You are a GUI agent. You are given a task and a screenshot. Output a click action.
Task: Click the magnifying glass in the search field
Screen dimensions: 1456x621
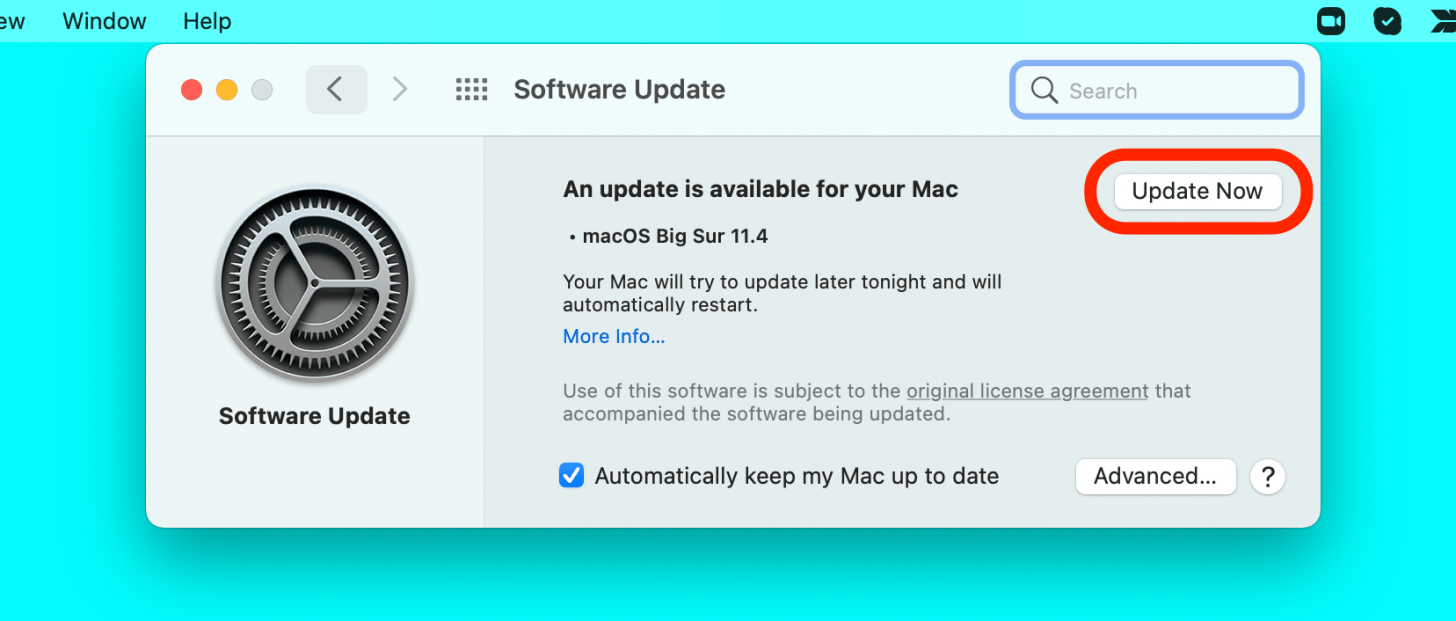[x=1044, y=90]
